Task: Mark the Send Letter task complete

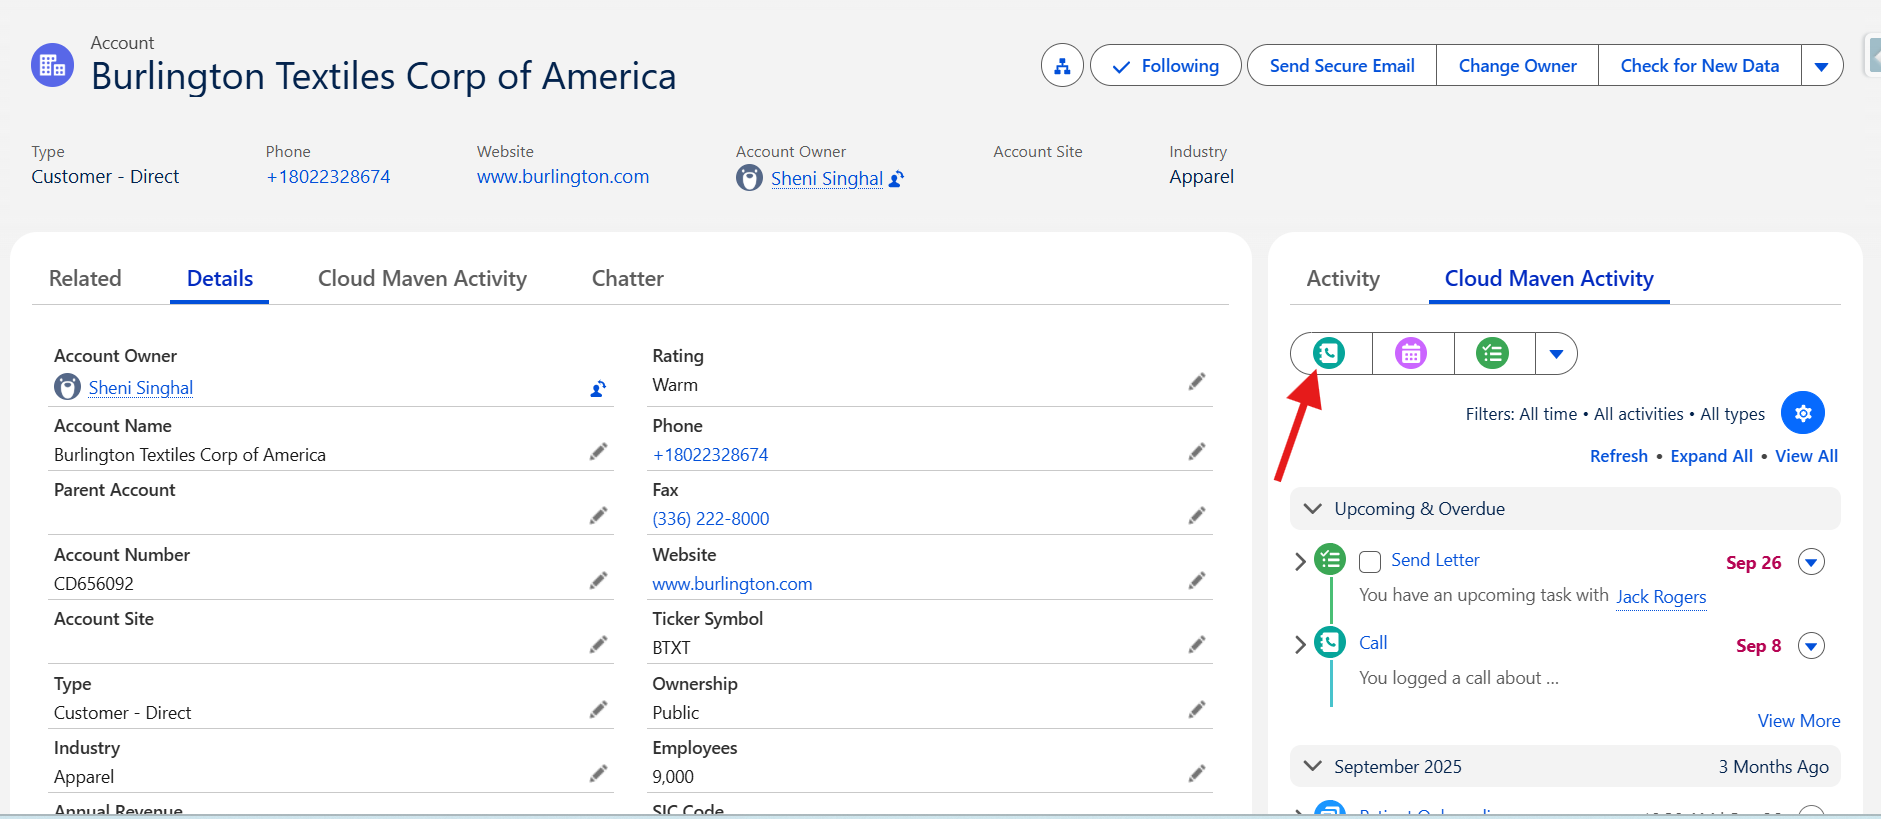Action: (x=1370, y=562)
